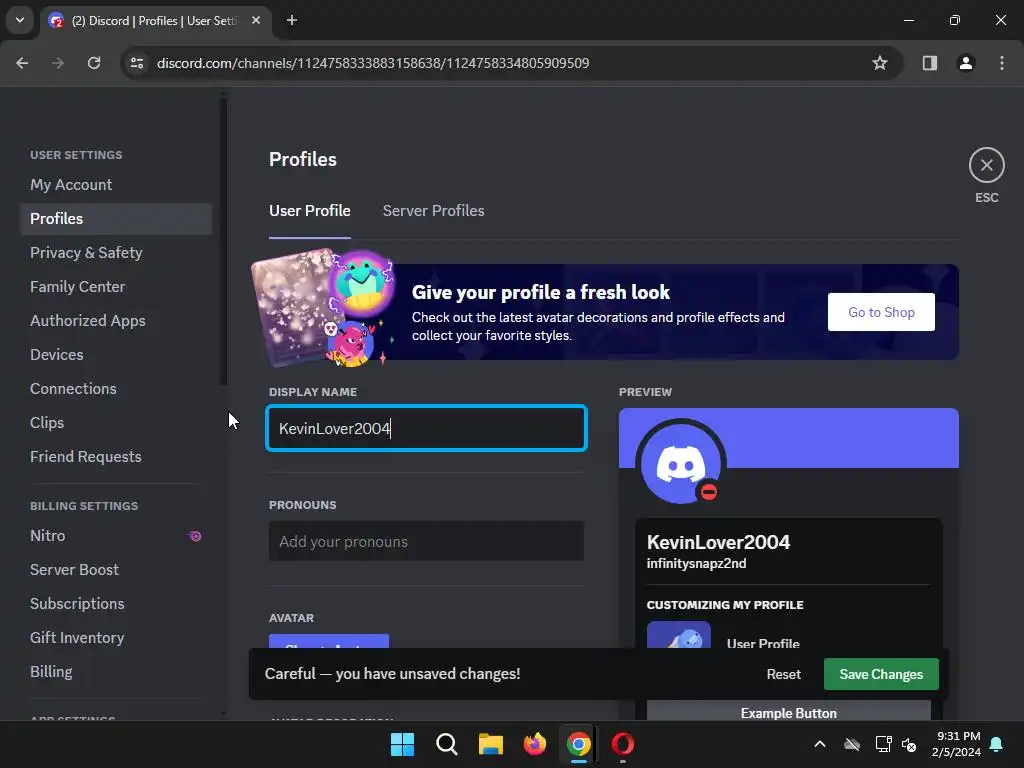Click 'infinitysnapz2nd' username in preview
This screenshot has width=1024, height=768.
[x=696, y=564]
